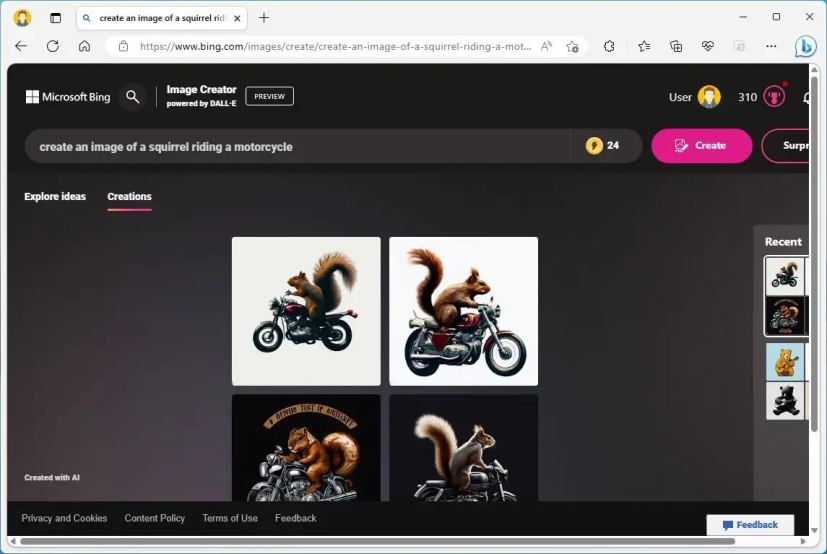
Task: Click the bing.com address bar URL
Action: [x=335, y=46]
